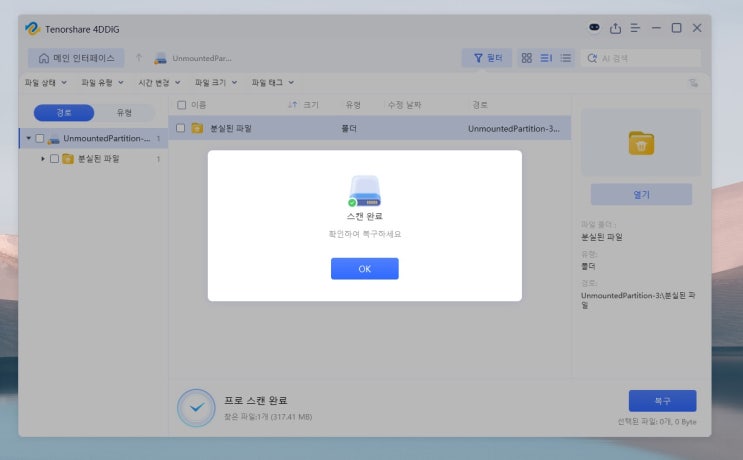Open the game controller icon in title bar
The image size is (743, 460).
(594, 27)
